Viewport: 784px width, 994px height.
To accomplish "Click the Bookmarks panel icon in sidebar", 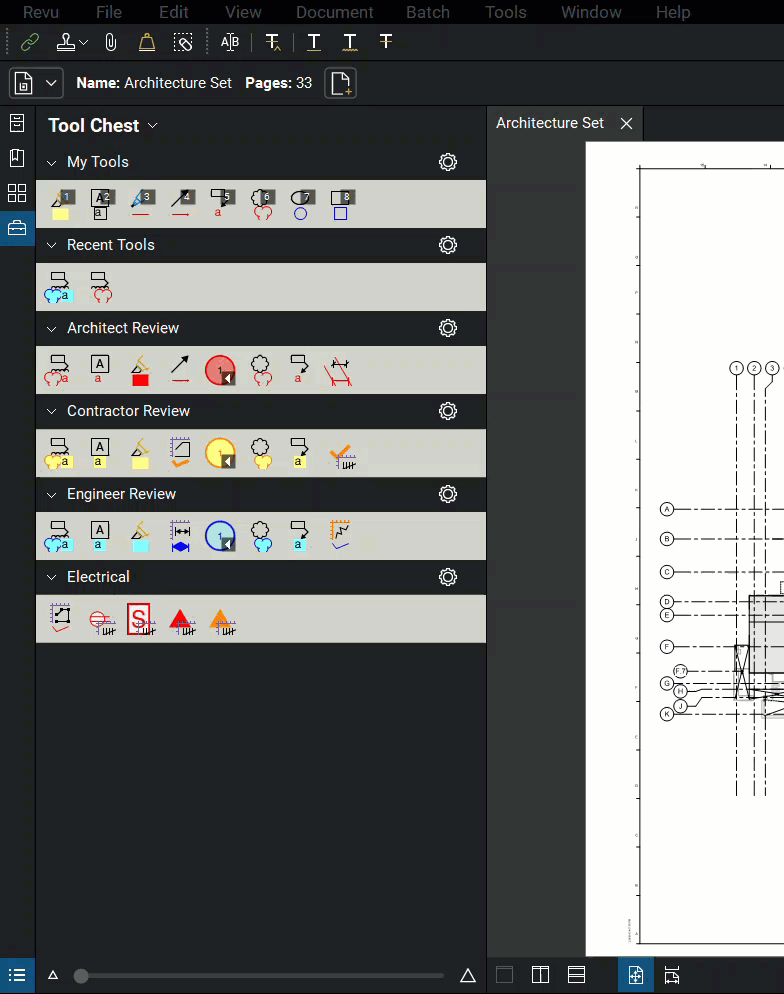I will pyautogui.click(x=17, y=158).
